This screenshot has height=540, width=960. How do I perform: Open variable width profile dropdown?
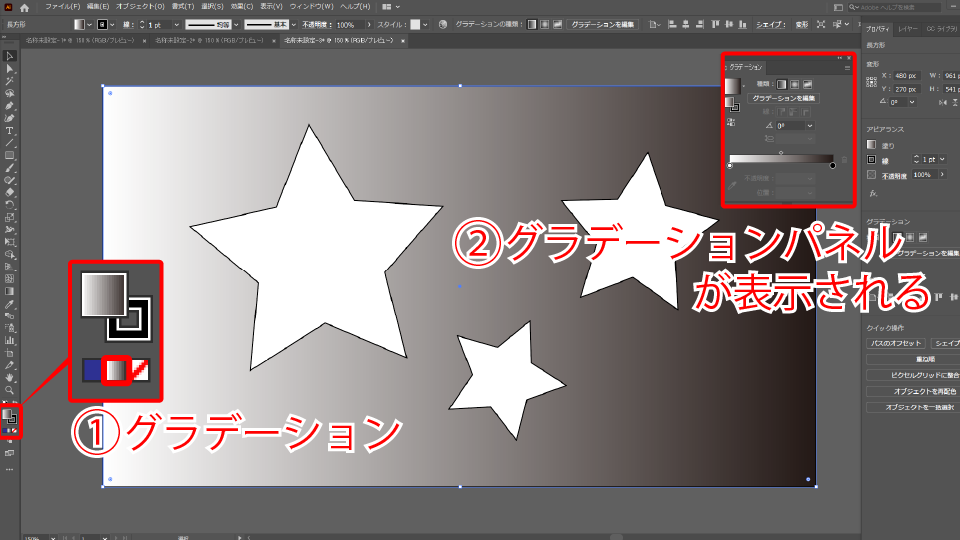pos(236,24)
